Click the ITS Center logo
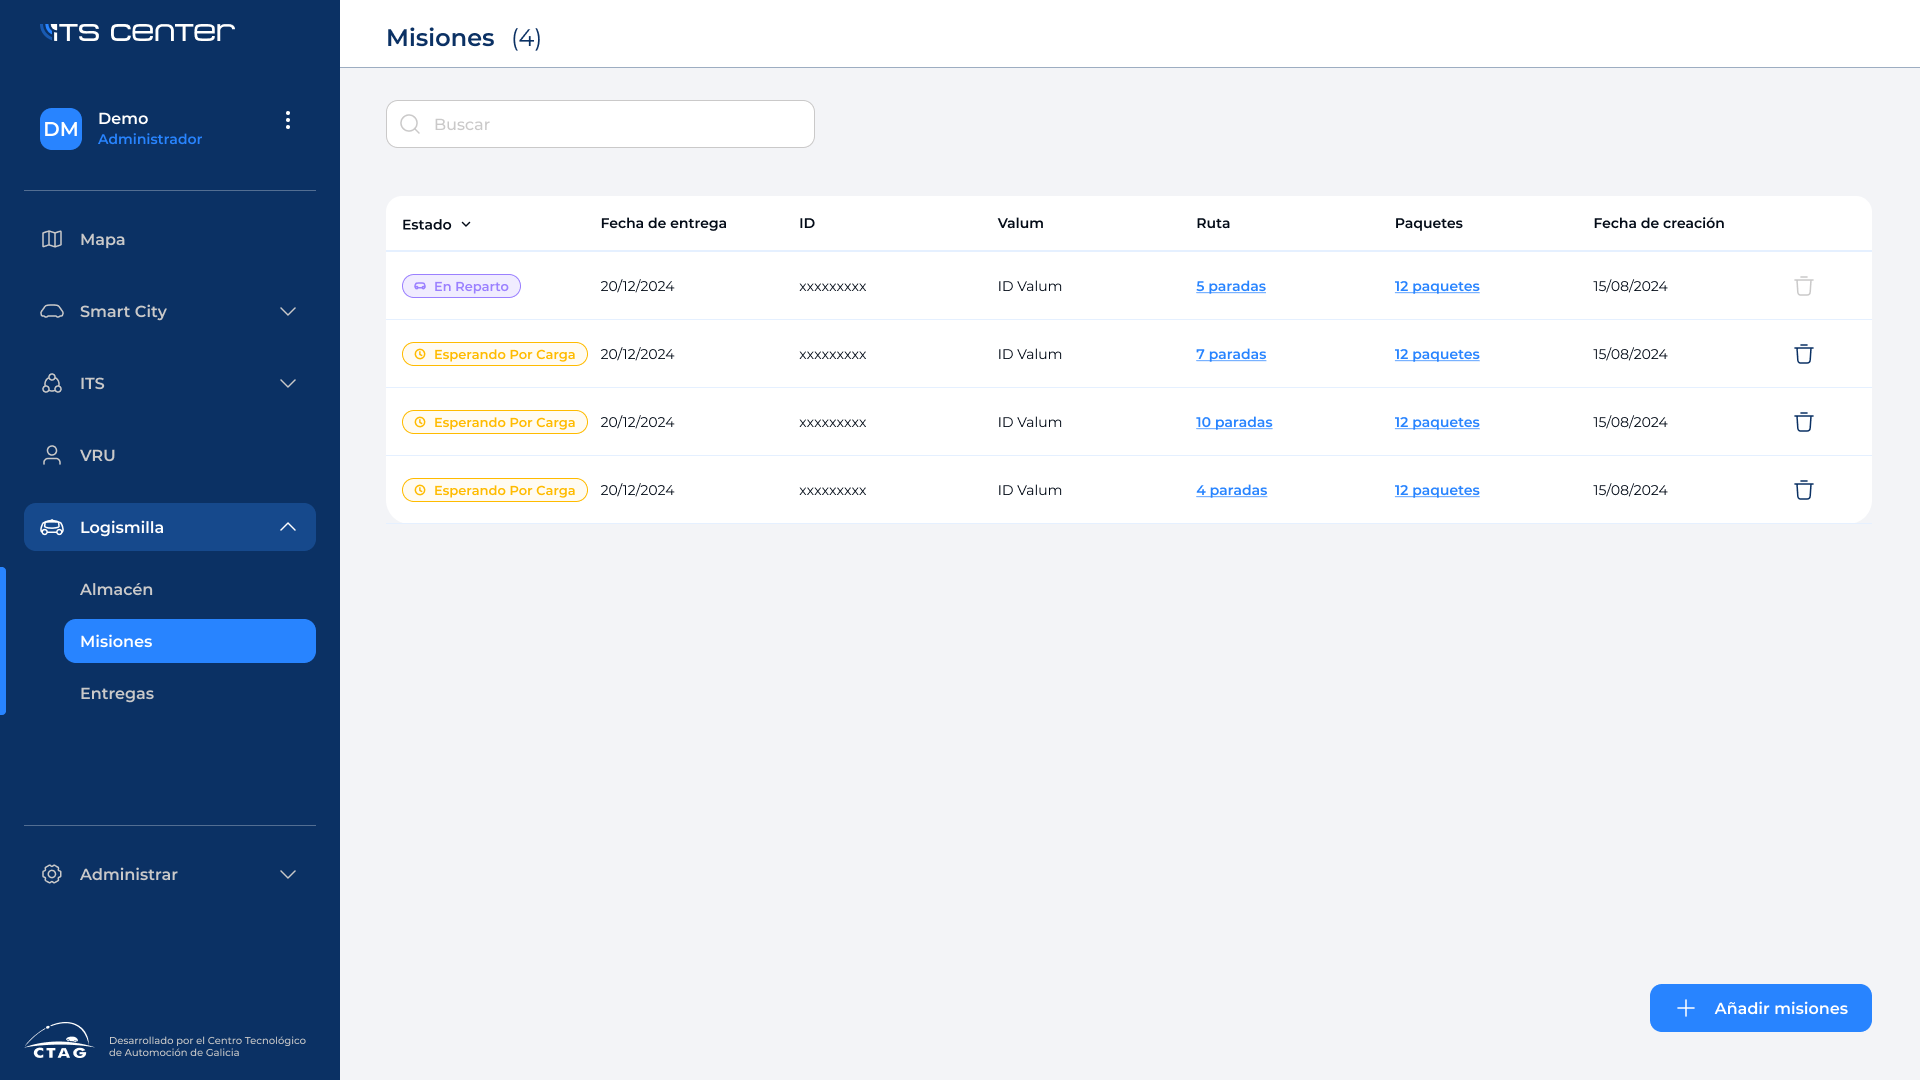The image size is (1920, 1080). (137, 32)
